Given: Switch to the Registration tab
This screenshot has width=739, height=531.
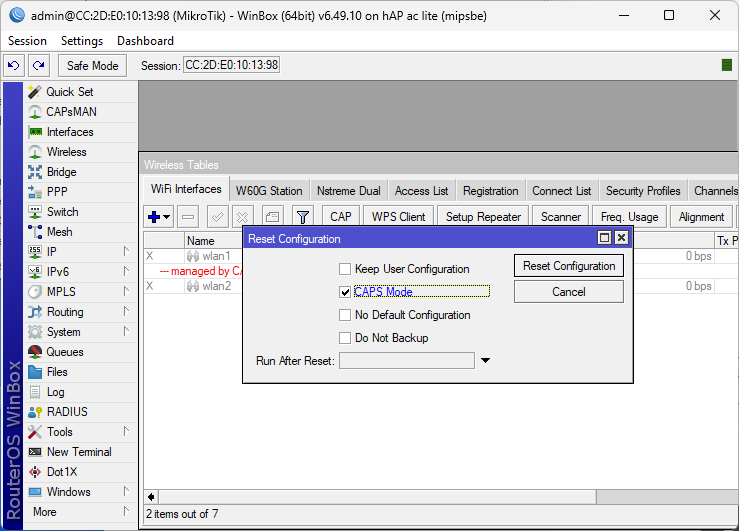Looking at the screenshot, I should [491, 191].
